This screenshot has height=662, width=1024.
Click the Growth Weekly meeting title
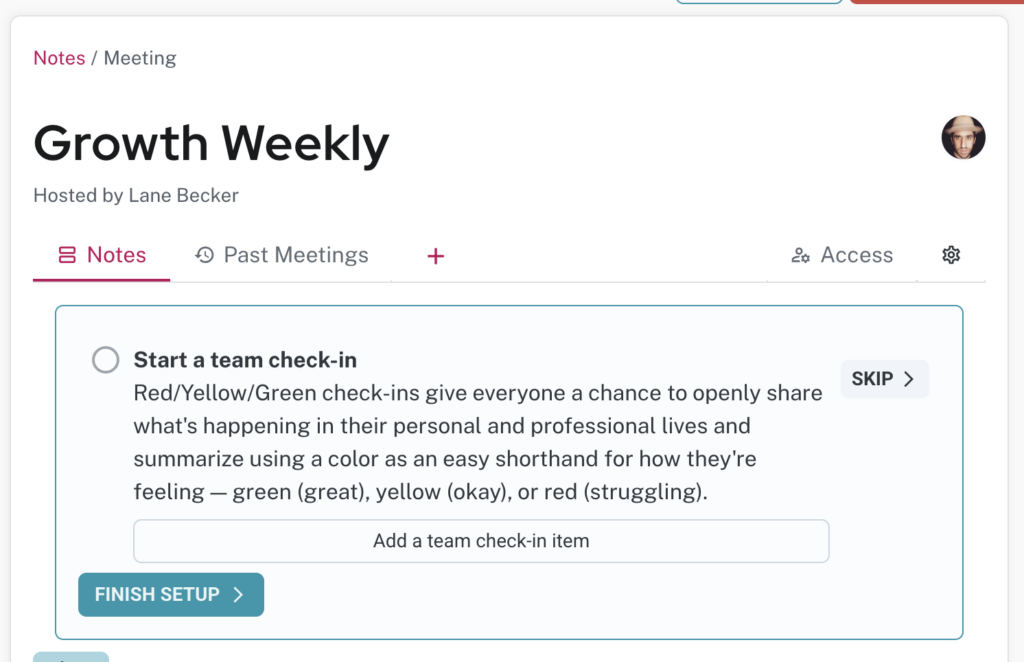coord(211,143)
